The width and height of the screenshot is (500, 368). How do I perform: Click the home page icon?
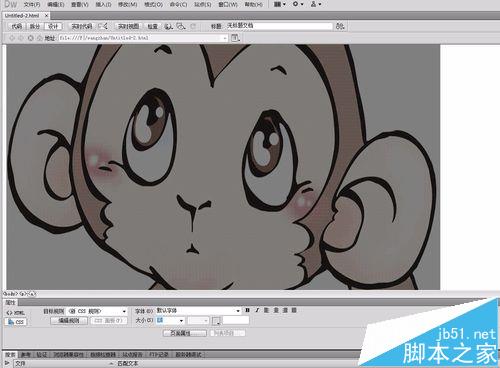39,38
